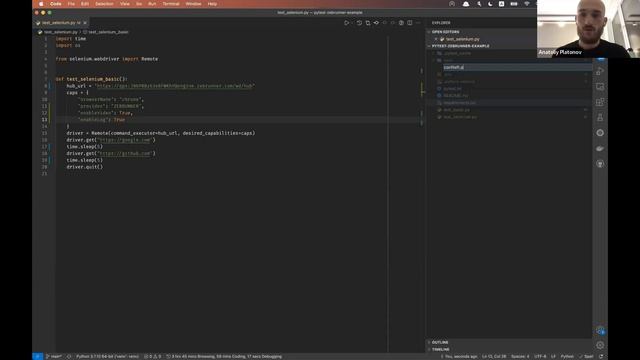640x360 pixels.
Task: Open the editor More Actions ellipsis
Action: (x=418, y=23)
